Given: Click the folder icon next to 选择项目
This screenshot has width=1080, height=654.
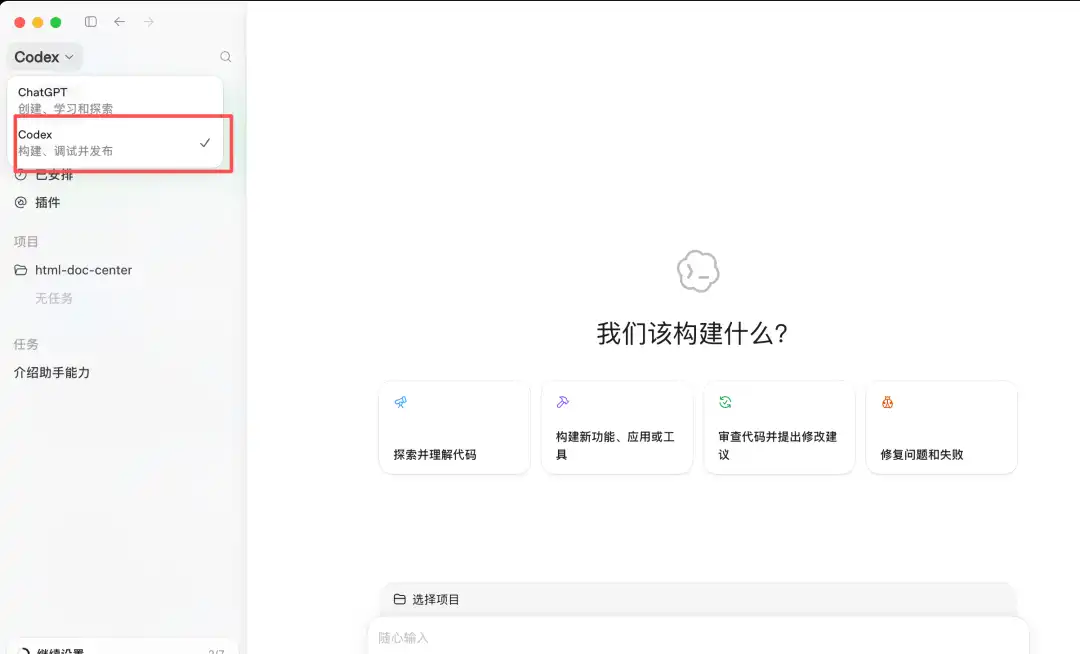Looking at the screenshot, I should coord(399,600).
